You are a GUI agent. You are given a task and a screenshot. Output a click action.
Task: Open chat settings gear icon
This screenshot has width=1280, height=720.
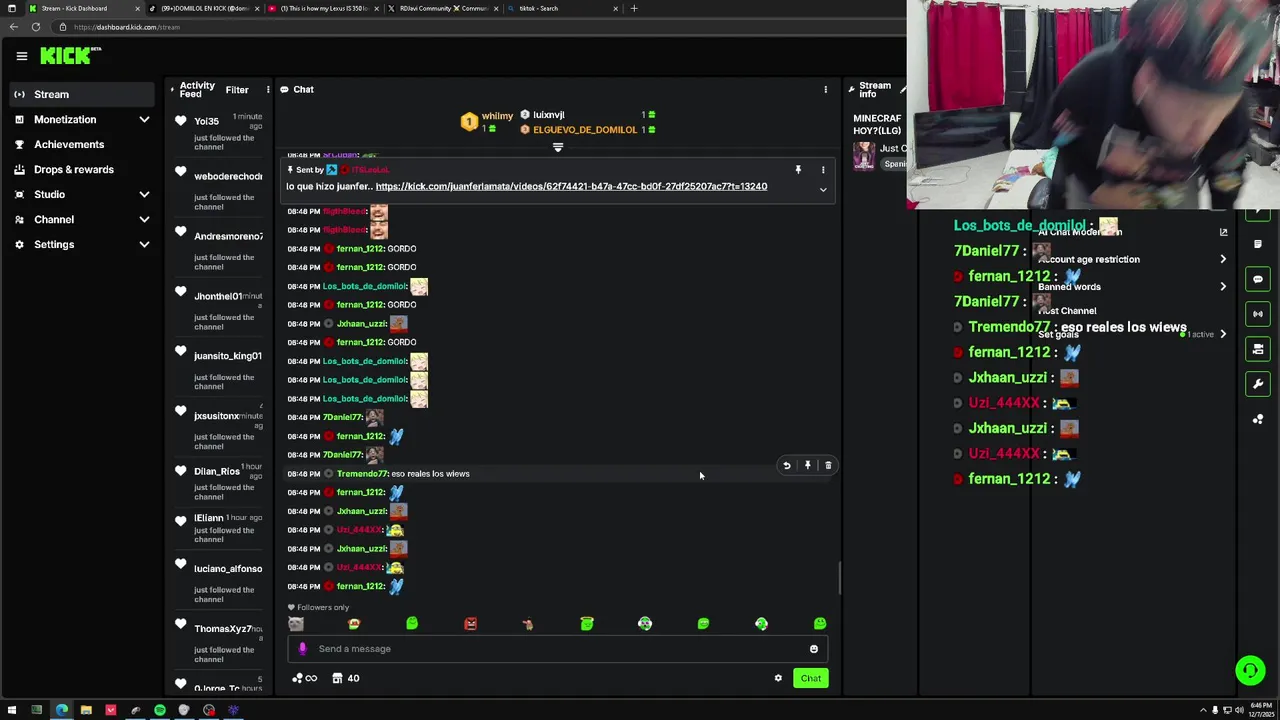[x=778, y=678]
